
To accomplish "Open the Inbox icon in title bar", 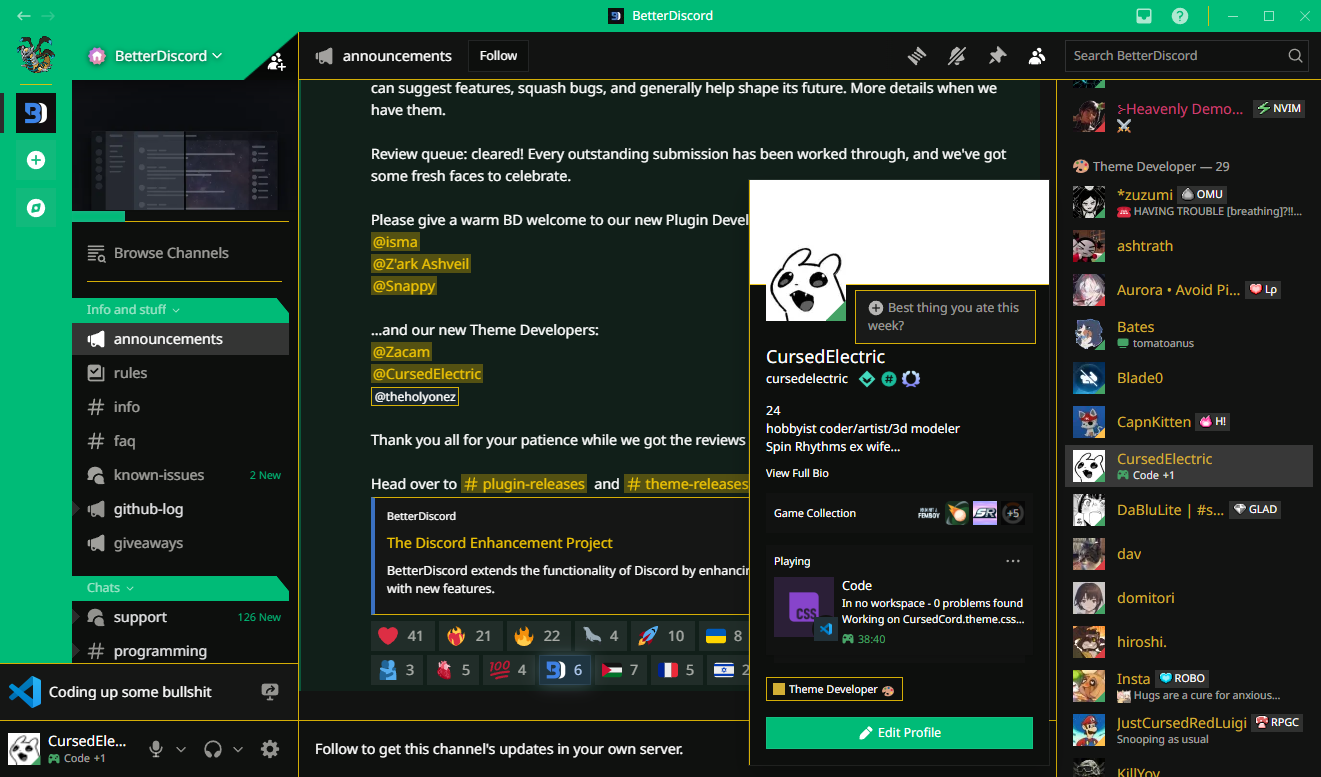I will (x=1144, y=16).
